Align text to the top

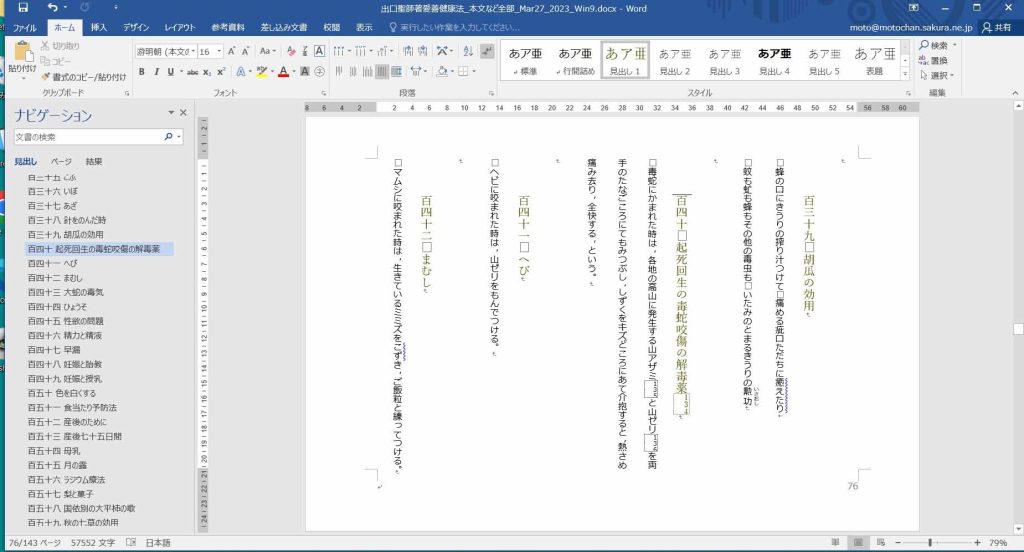(338, 71)
